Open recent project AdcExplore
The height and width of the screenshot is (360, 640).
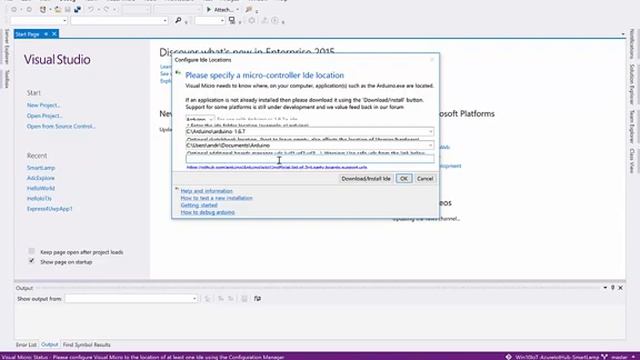pos(41,178)
